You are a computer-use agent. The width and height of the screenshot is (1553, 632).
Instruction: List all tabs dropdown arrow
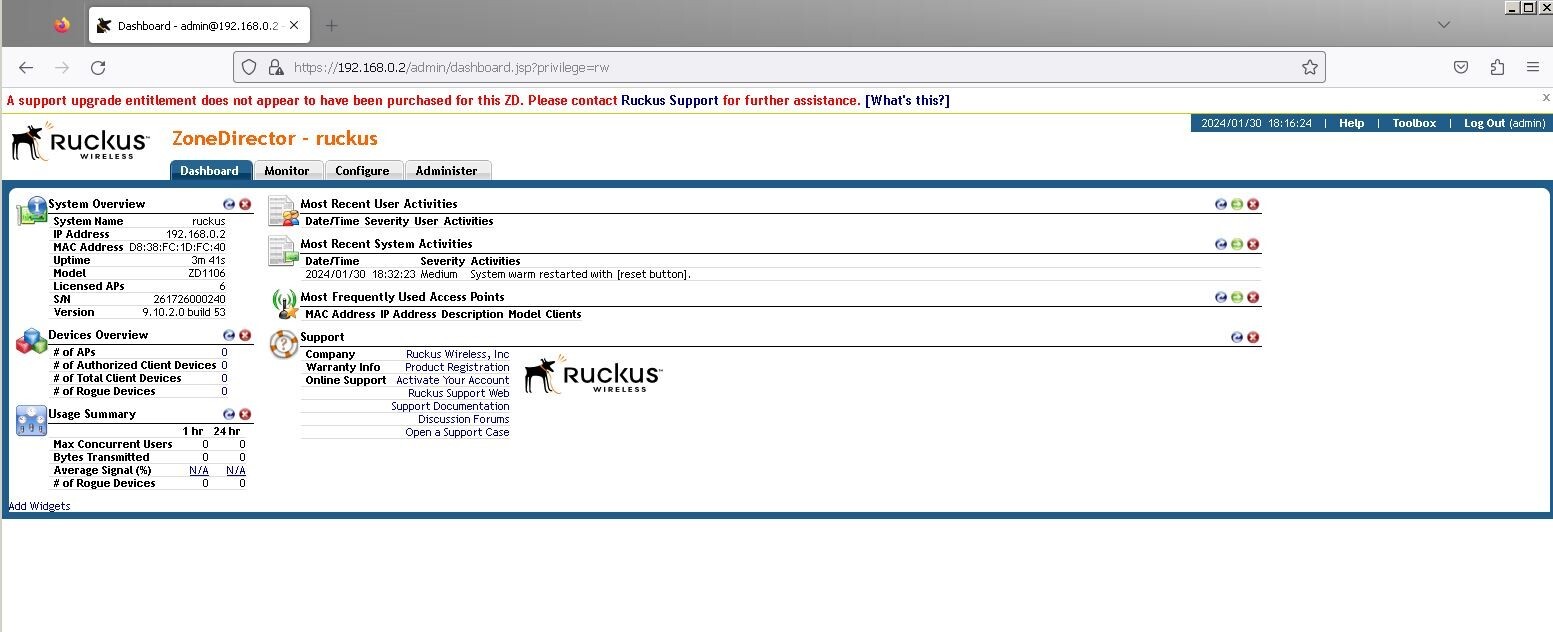1443,24
